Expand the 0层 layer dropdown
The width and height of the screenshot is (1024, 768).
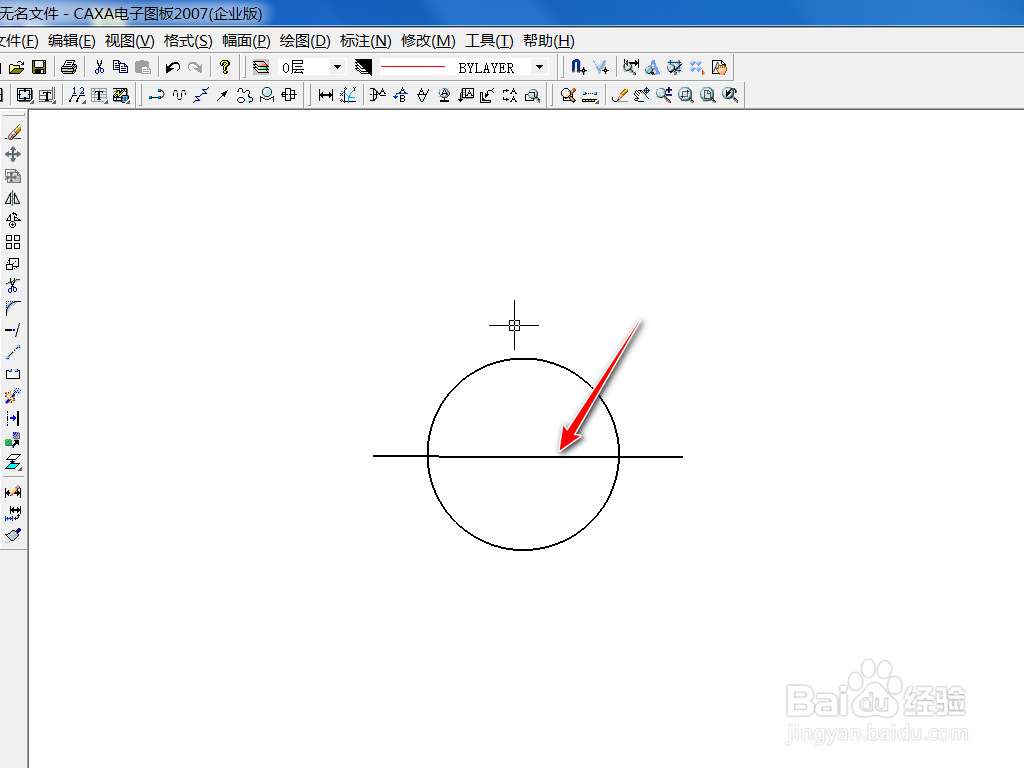(337, 67)
